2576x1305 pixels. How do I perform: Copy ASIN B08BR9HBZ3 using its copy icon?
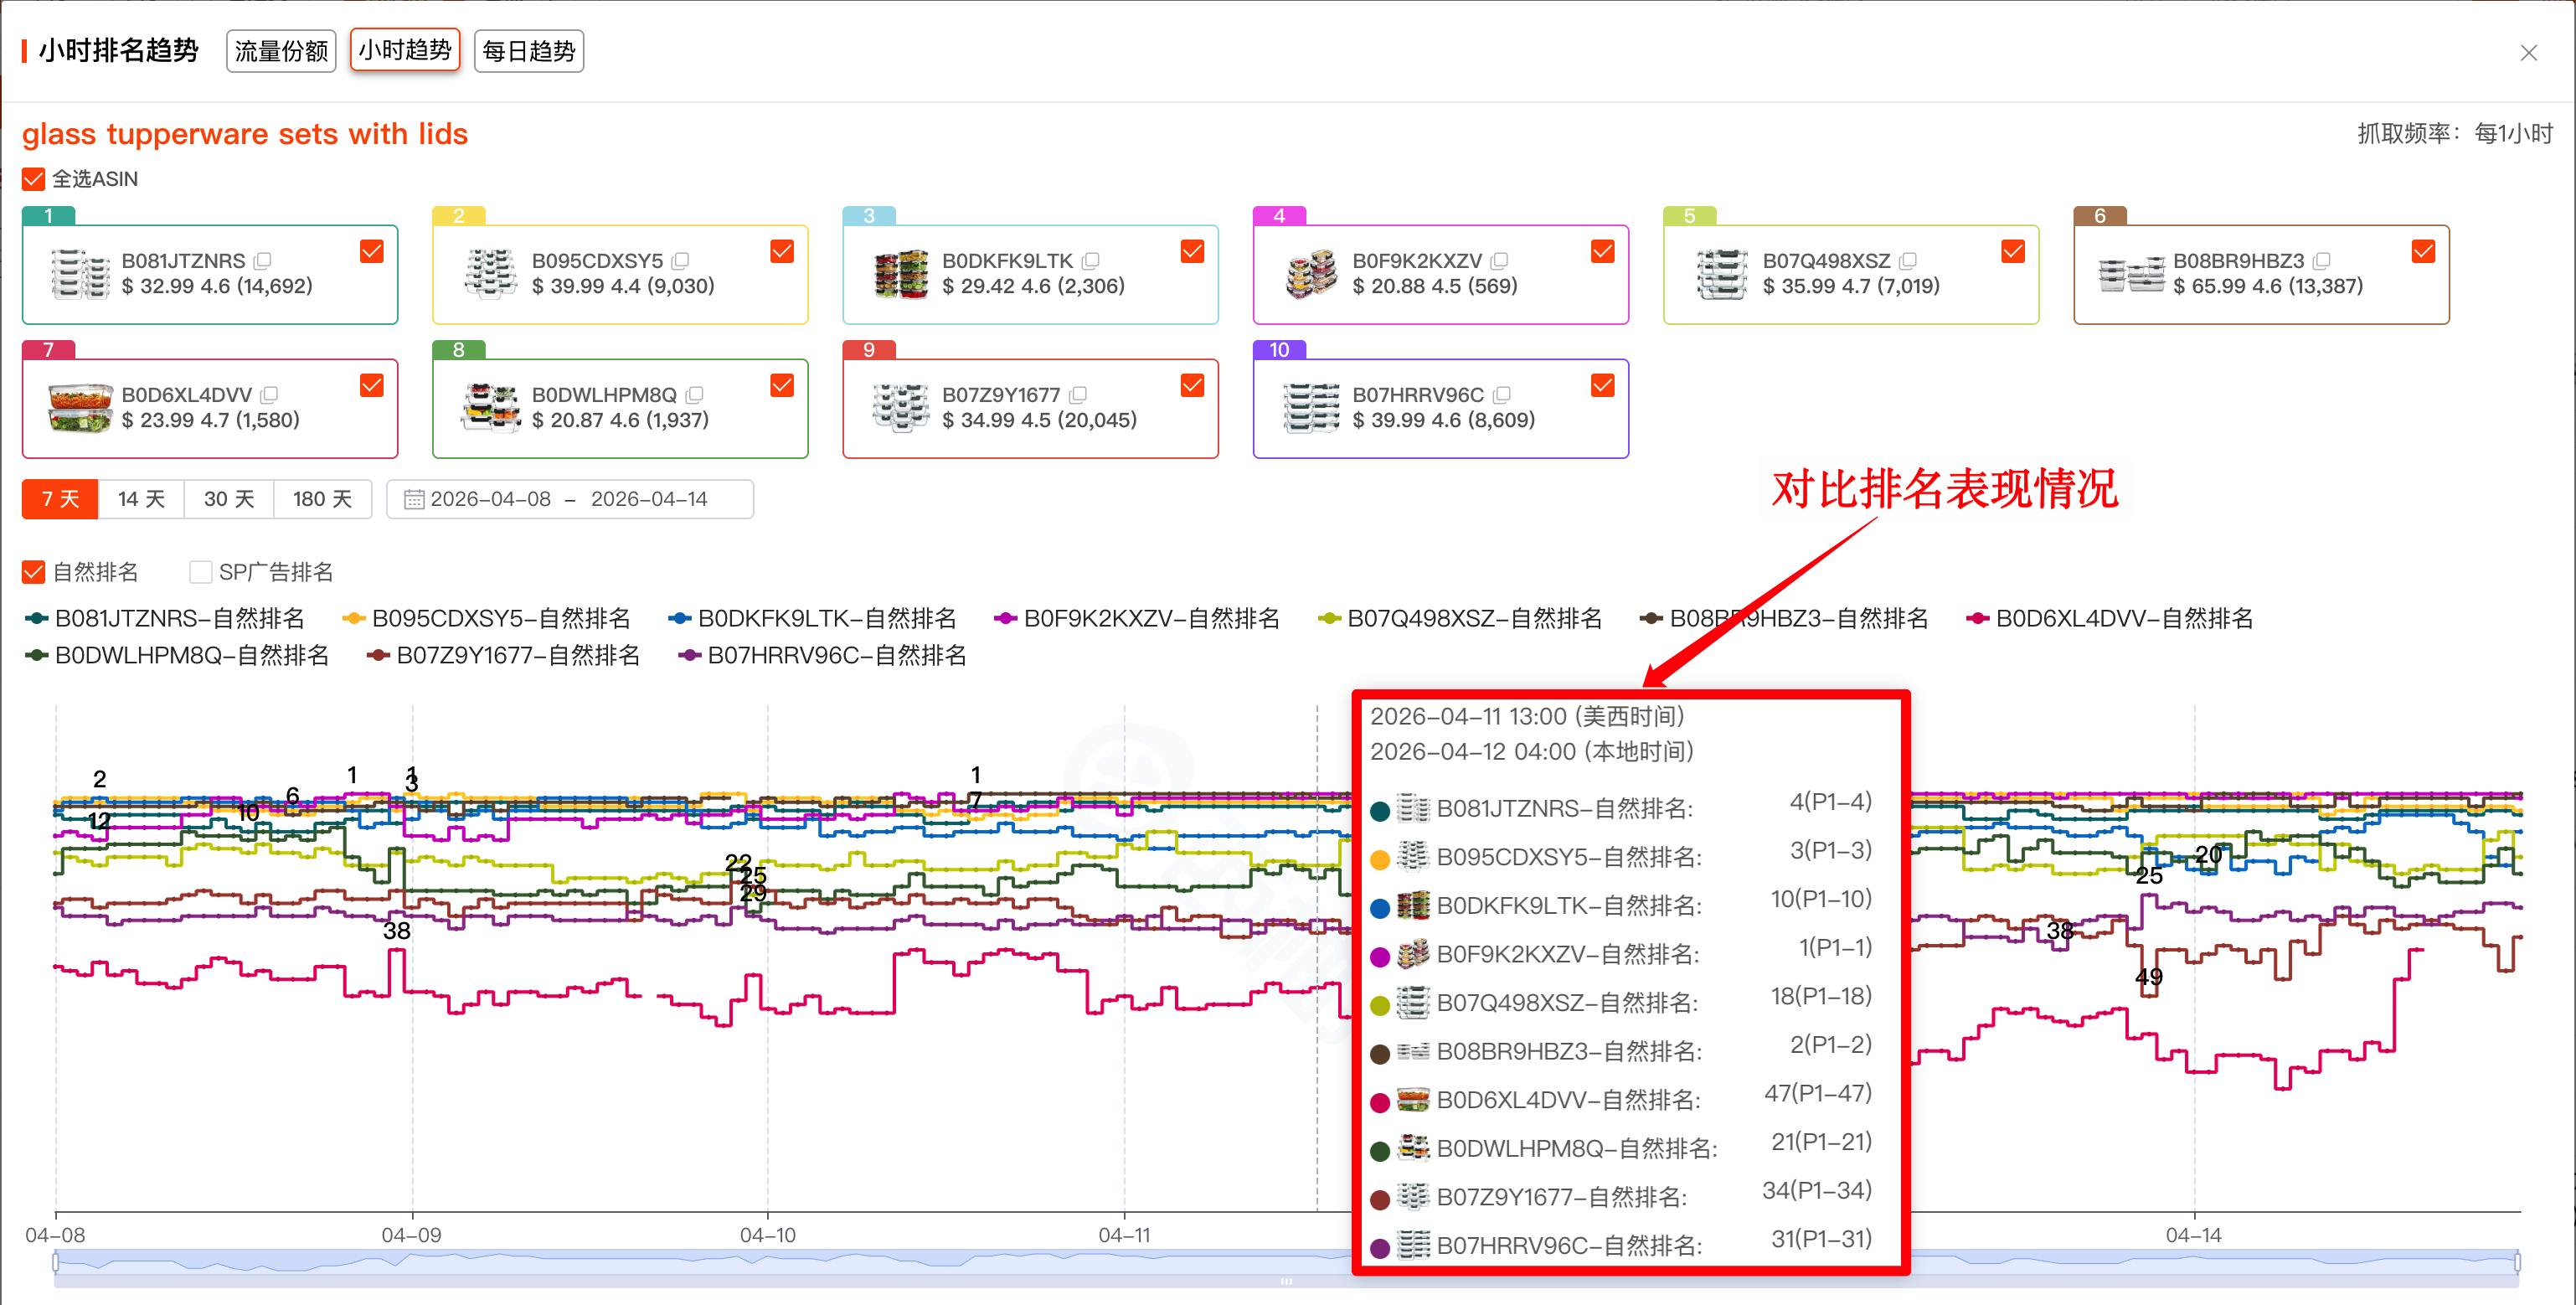[2322, 260]
